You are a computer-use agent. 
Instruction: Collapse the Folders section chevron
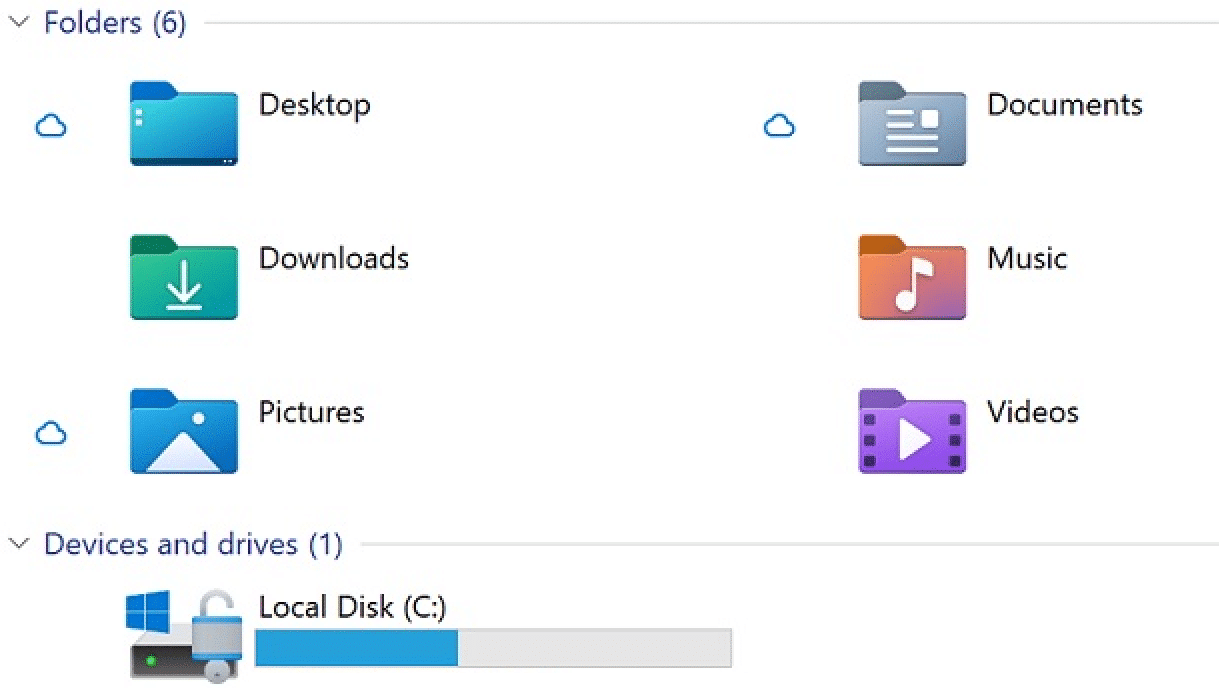point(19,23)
